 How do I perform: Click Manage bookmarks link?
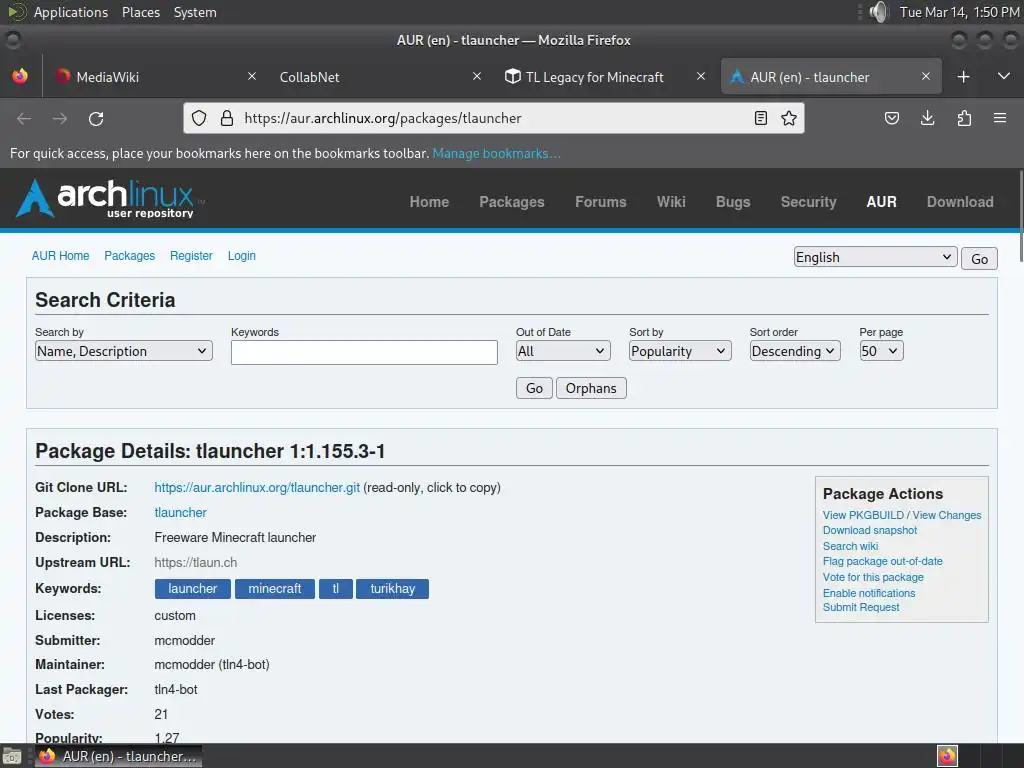coord(496,153)
